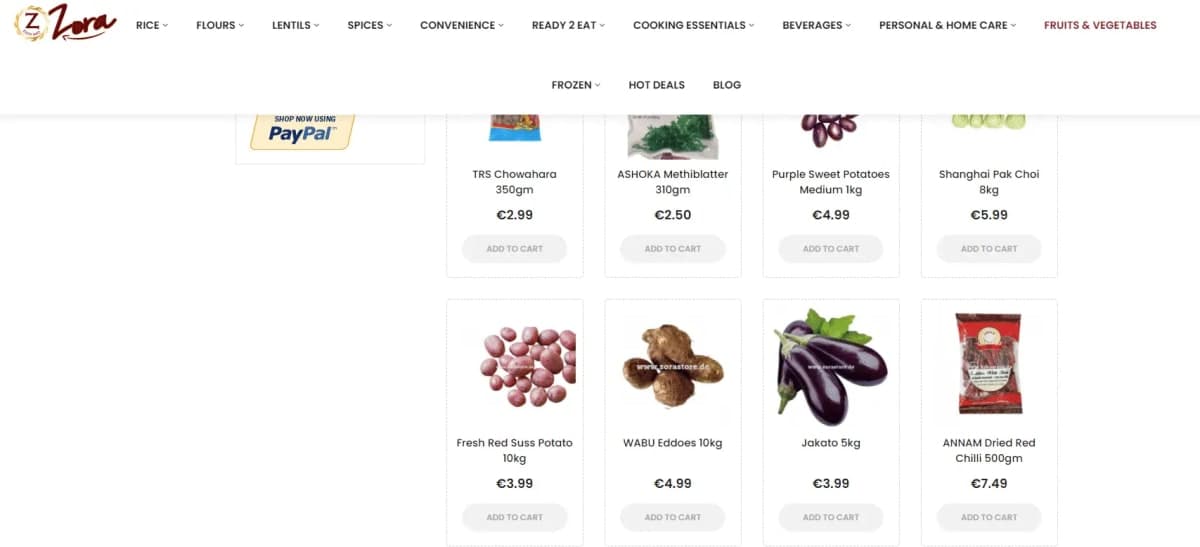Image resolution: width=1200 pixels, height=547 pixels.
Task: Add ANNAM Dried Red Chilli to cart
Action: [989, 517]
